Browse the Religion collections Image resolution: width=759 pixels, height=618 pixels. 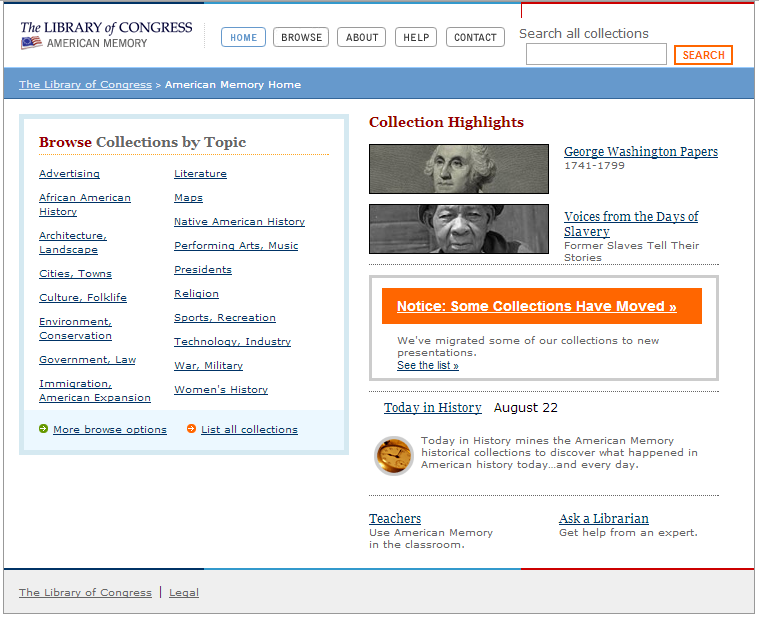(196, 294)
